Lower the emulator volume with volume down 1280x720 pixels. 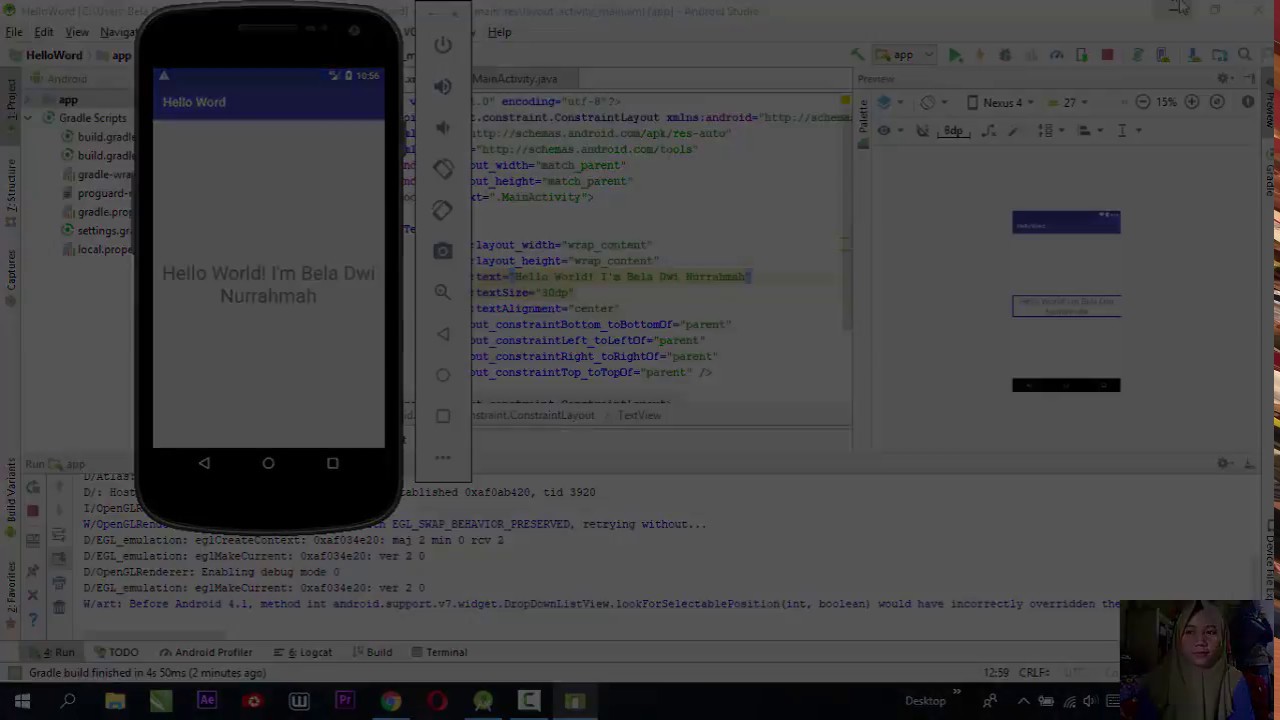pos(443,128)
